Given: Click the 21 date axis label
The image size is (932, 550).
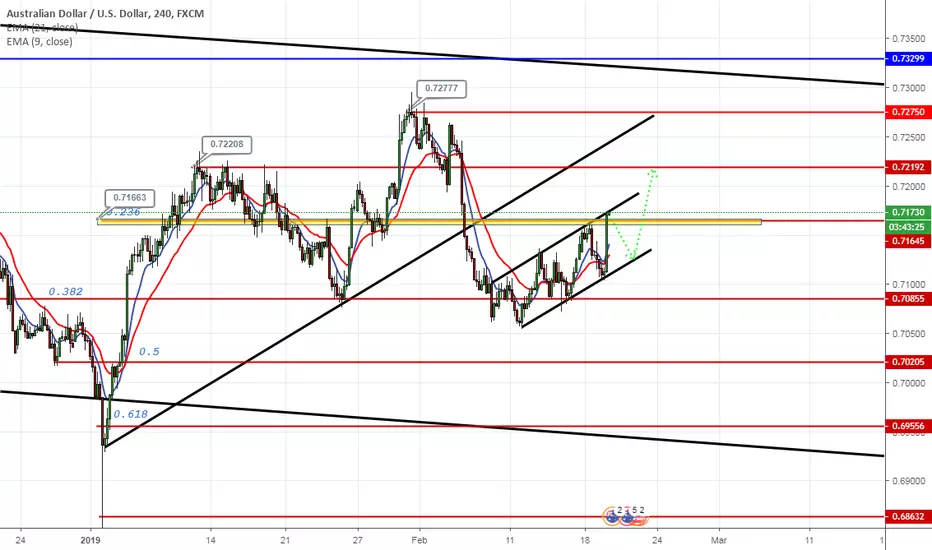Looking at the screenshot, I should 285,540.
